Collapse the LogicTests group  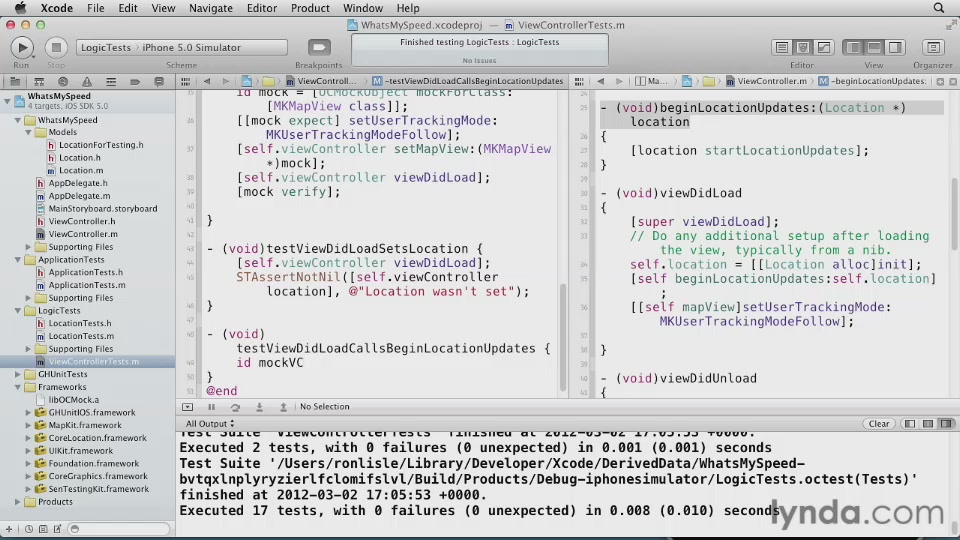click(18, 310)
